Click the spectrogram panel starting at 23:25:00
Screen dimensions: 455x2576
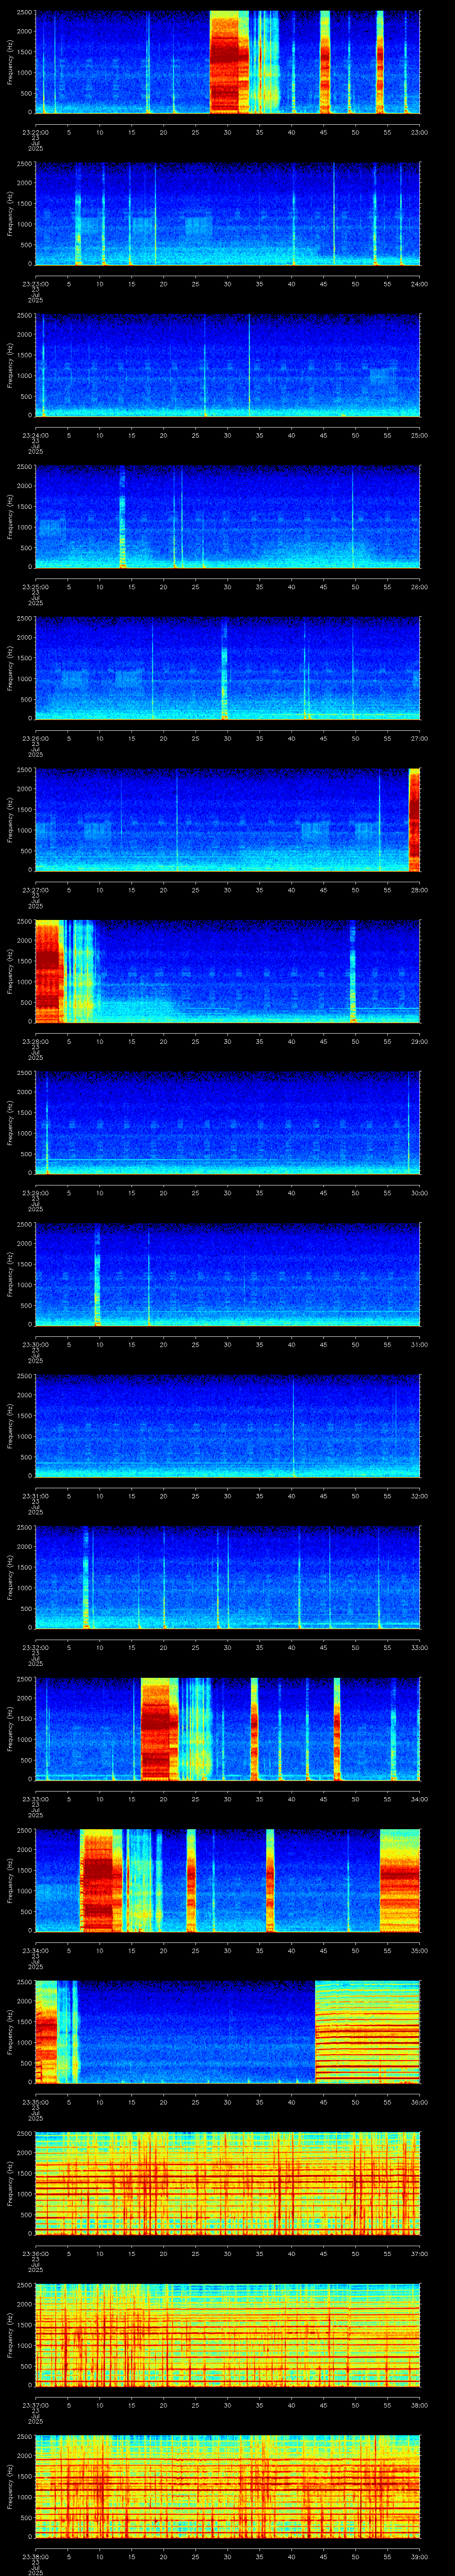228,516
